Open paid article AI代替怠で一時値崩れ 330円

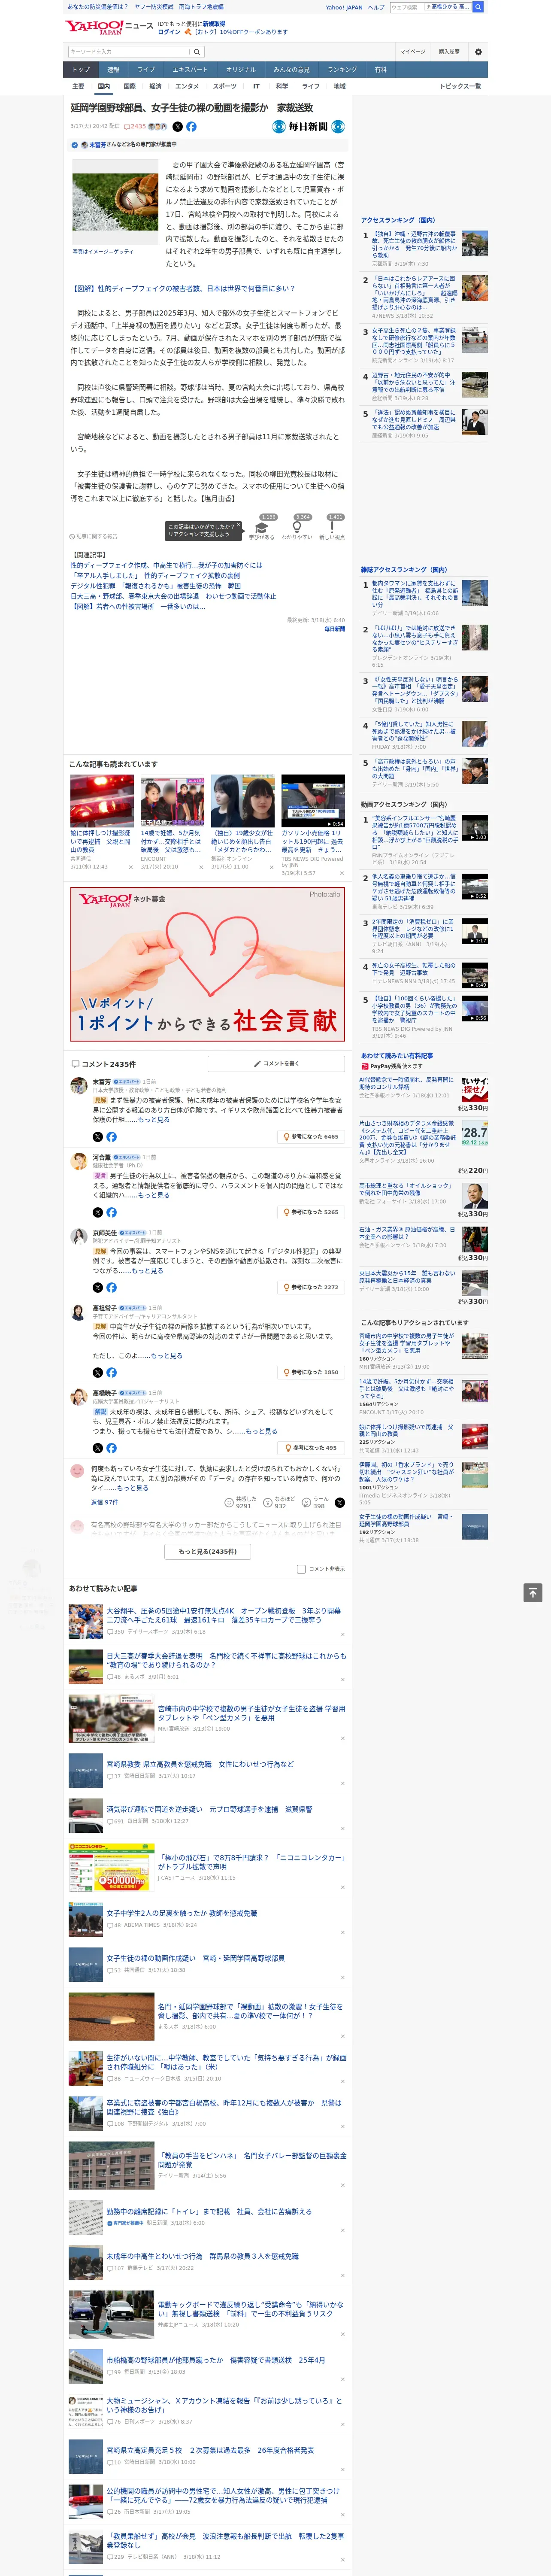(406, 1084)
